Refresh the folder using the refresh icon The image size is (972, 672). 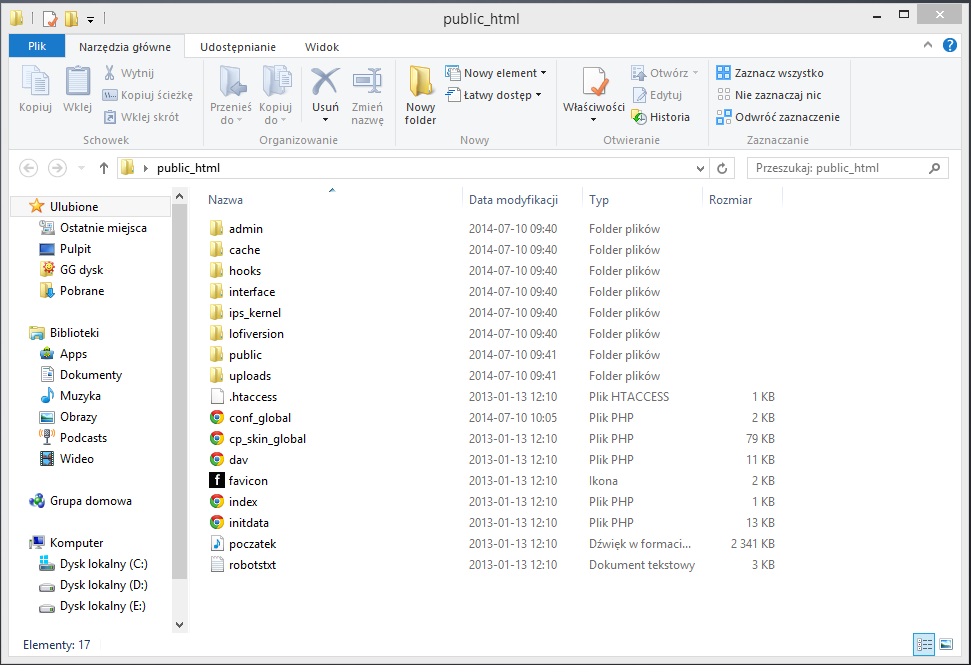[722, 168]
